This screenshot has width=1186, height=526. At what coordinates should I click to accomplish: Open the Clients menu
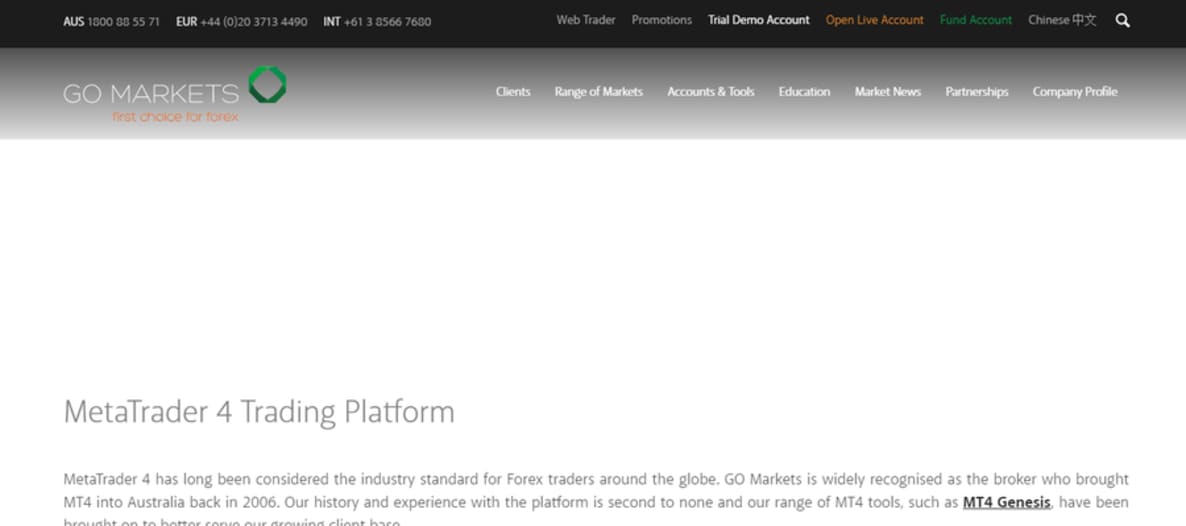point(513,92)
